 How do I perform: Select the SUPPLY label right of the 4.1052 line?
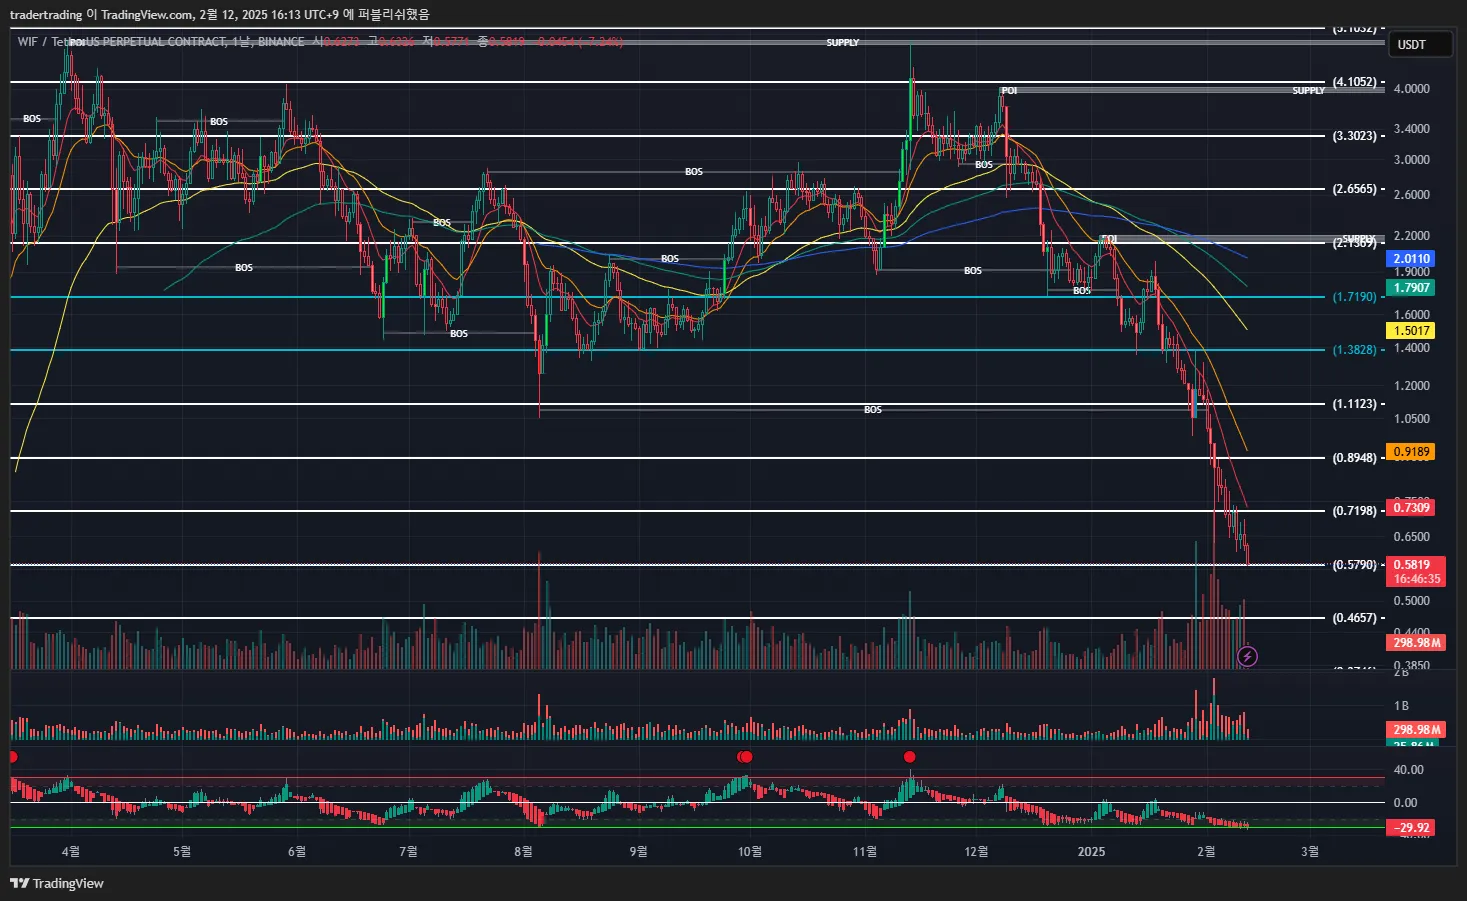[1308, 90]
